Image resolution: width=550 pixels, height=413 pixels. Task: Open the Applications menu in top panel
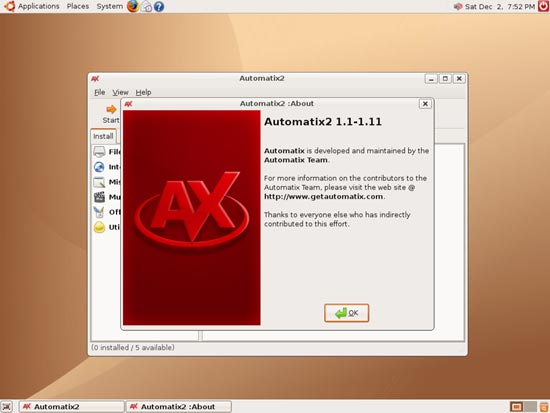39,6
